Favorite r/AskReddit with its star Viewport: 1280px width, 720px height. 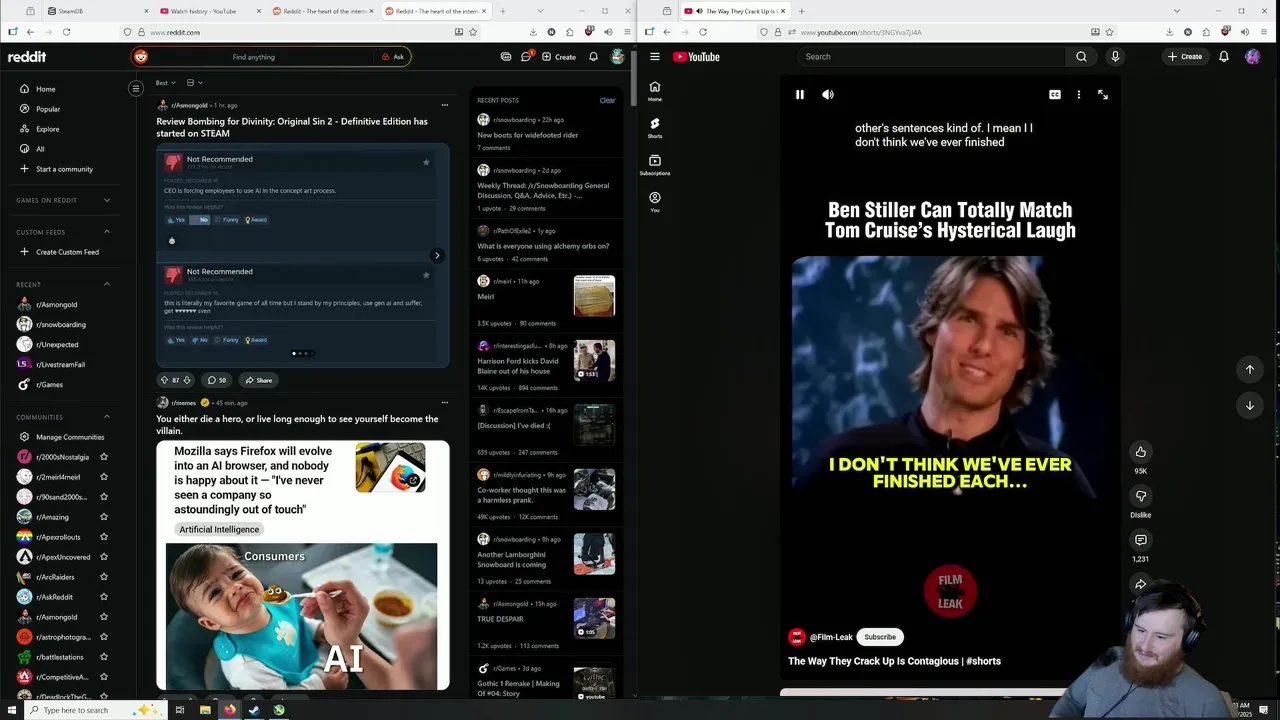point(104,597)
